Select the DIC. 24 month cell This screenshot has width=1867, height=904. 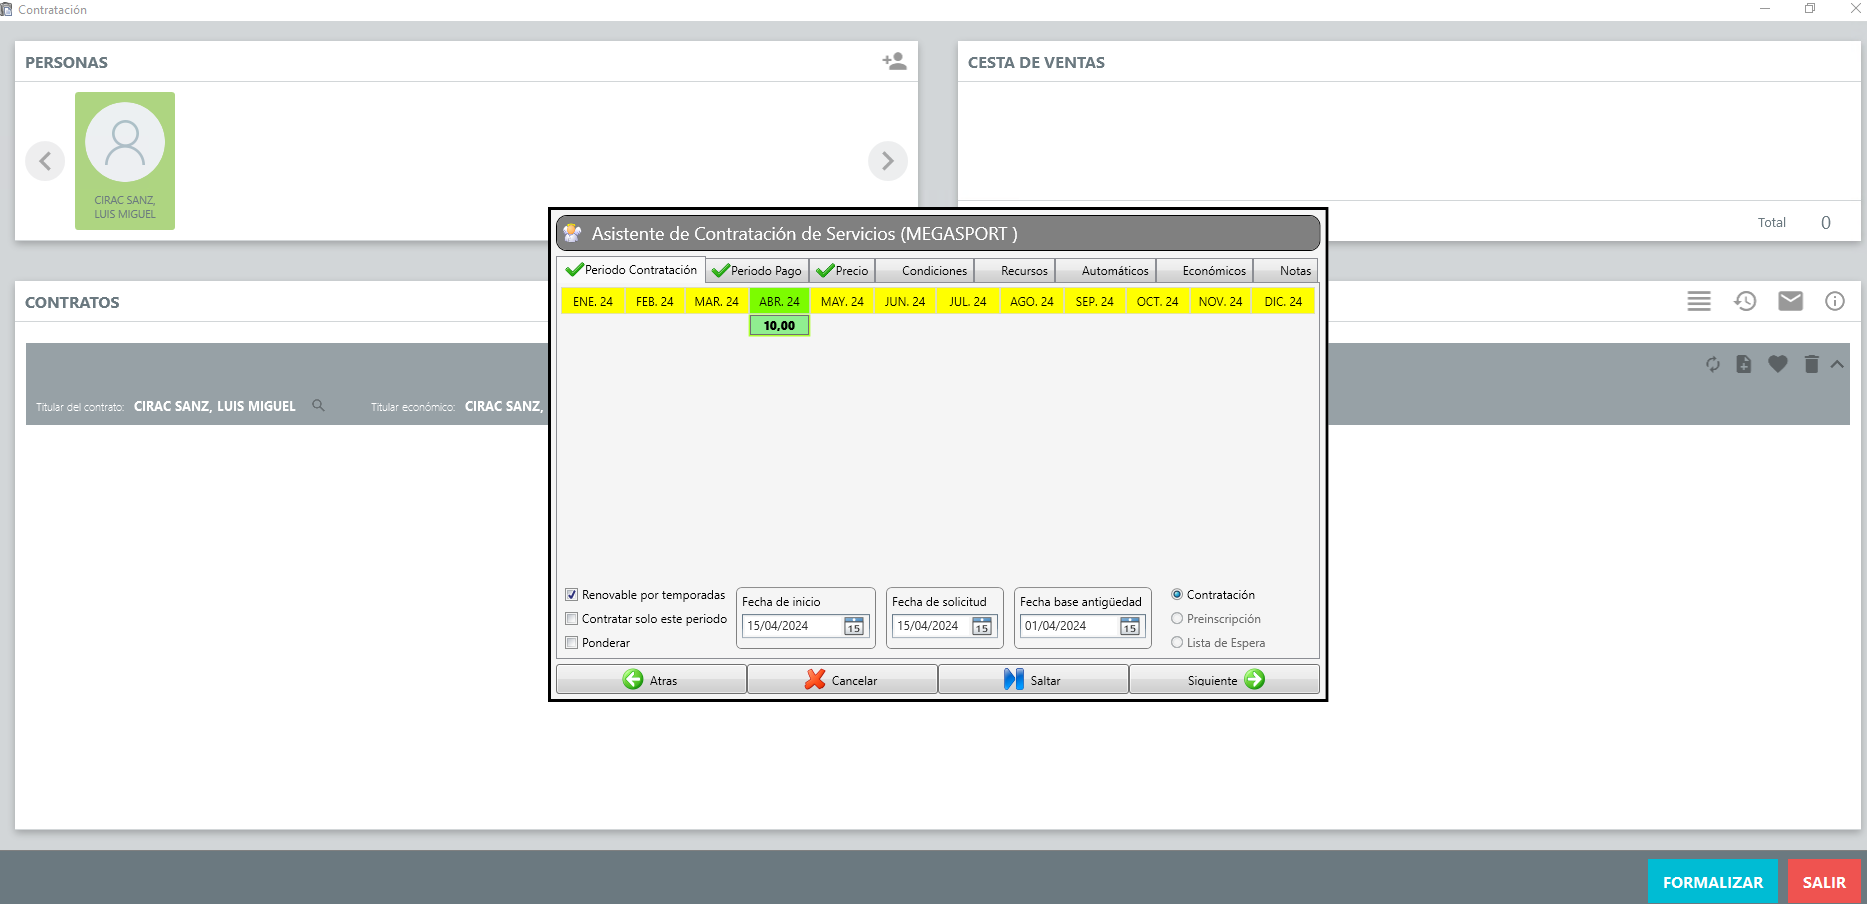tap(1283, 301)
